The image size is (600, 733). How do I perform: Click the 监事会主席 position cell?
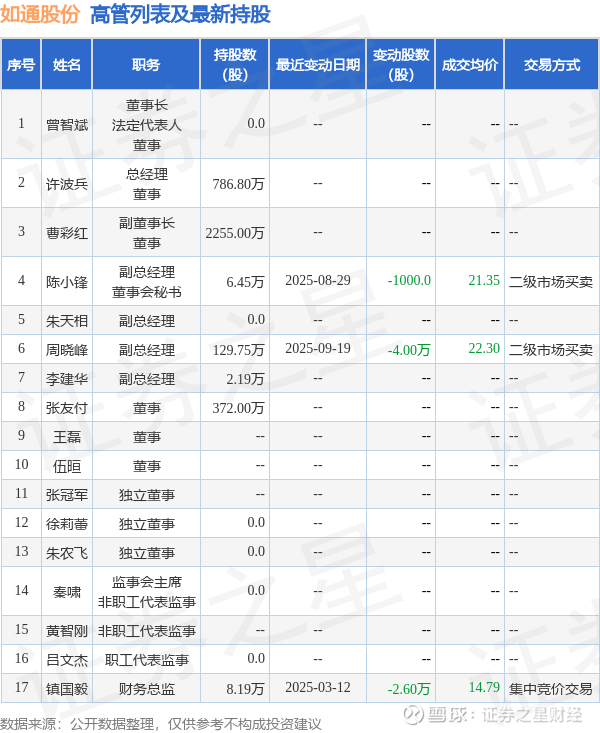tap(146, 592)
